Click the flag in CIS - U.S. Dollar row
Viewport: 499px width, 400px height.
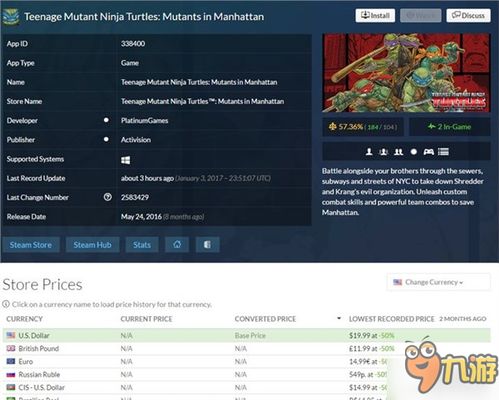11,387
